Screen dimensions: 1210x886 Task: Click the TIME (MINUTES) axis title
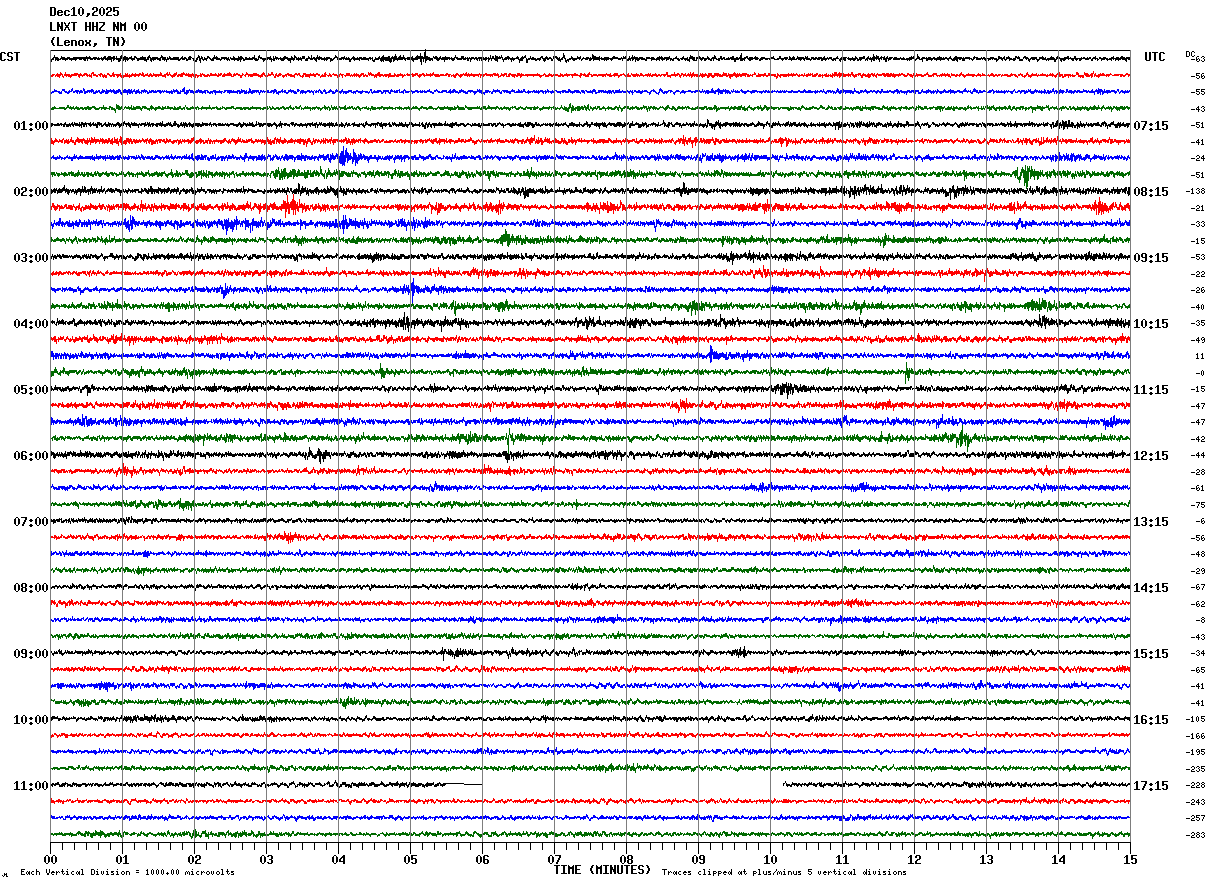pos(602,870)
